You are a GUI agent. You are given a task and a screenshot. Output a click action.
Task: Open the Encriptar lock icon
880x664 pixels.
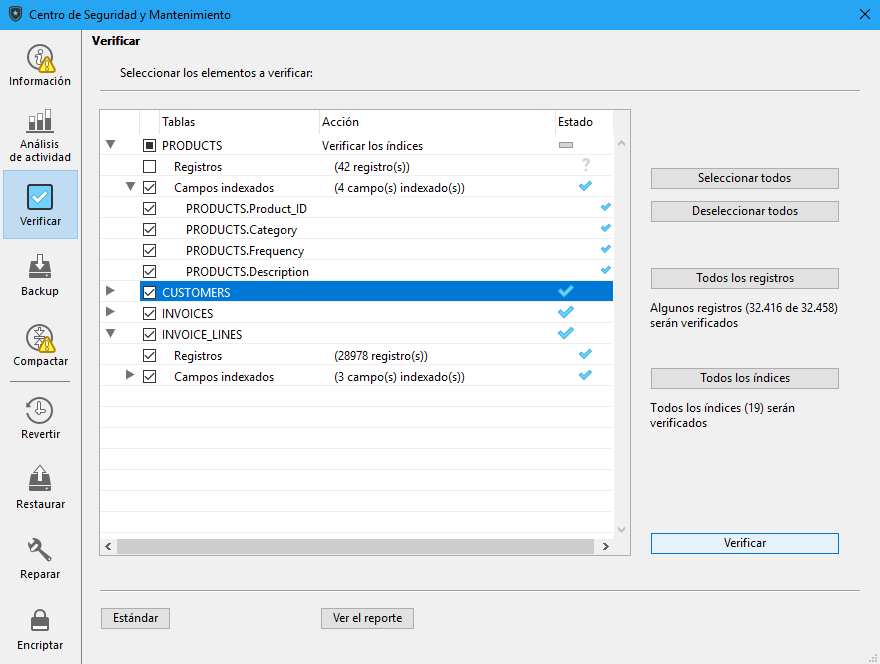point(40,628)
